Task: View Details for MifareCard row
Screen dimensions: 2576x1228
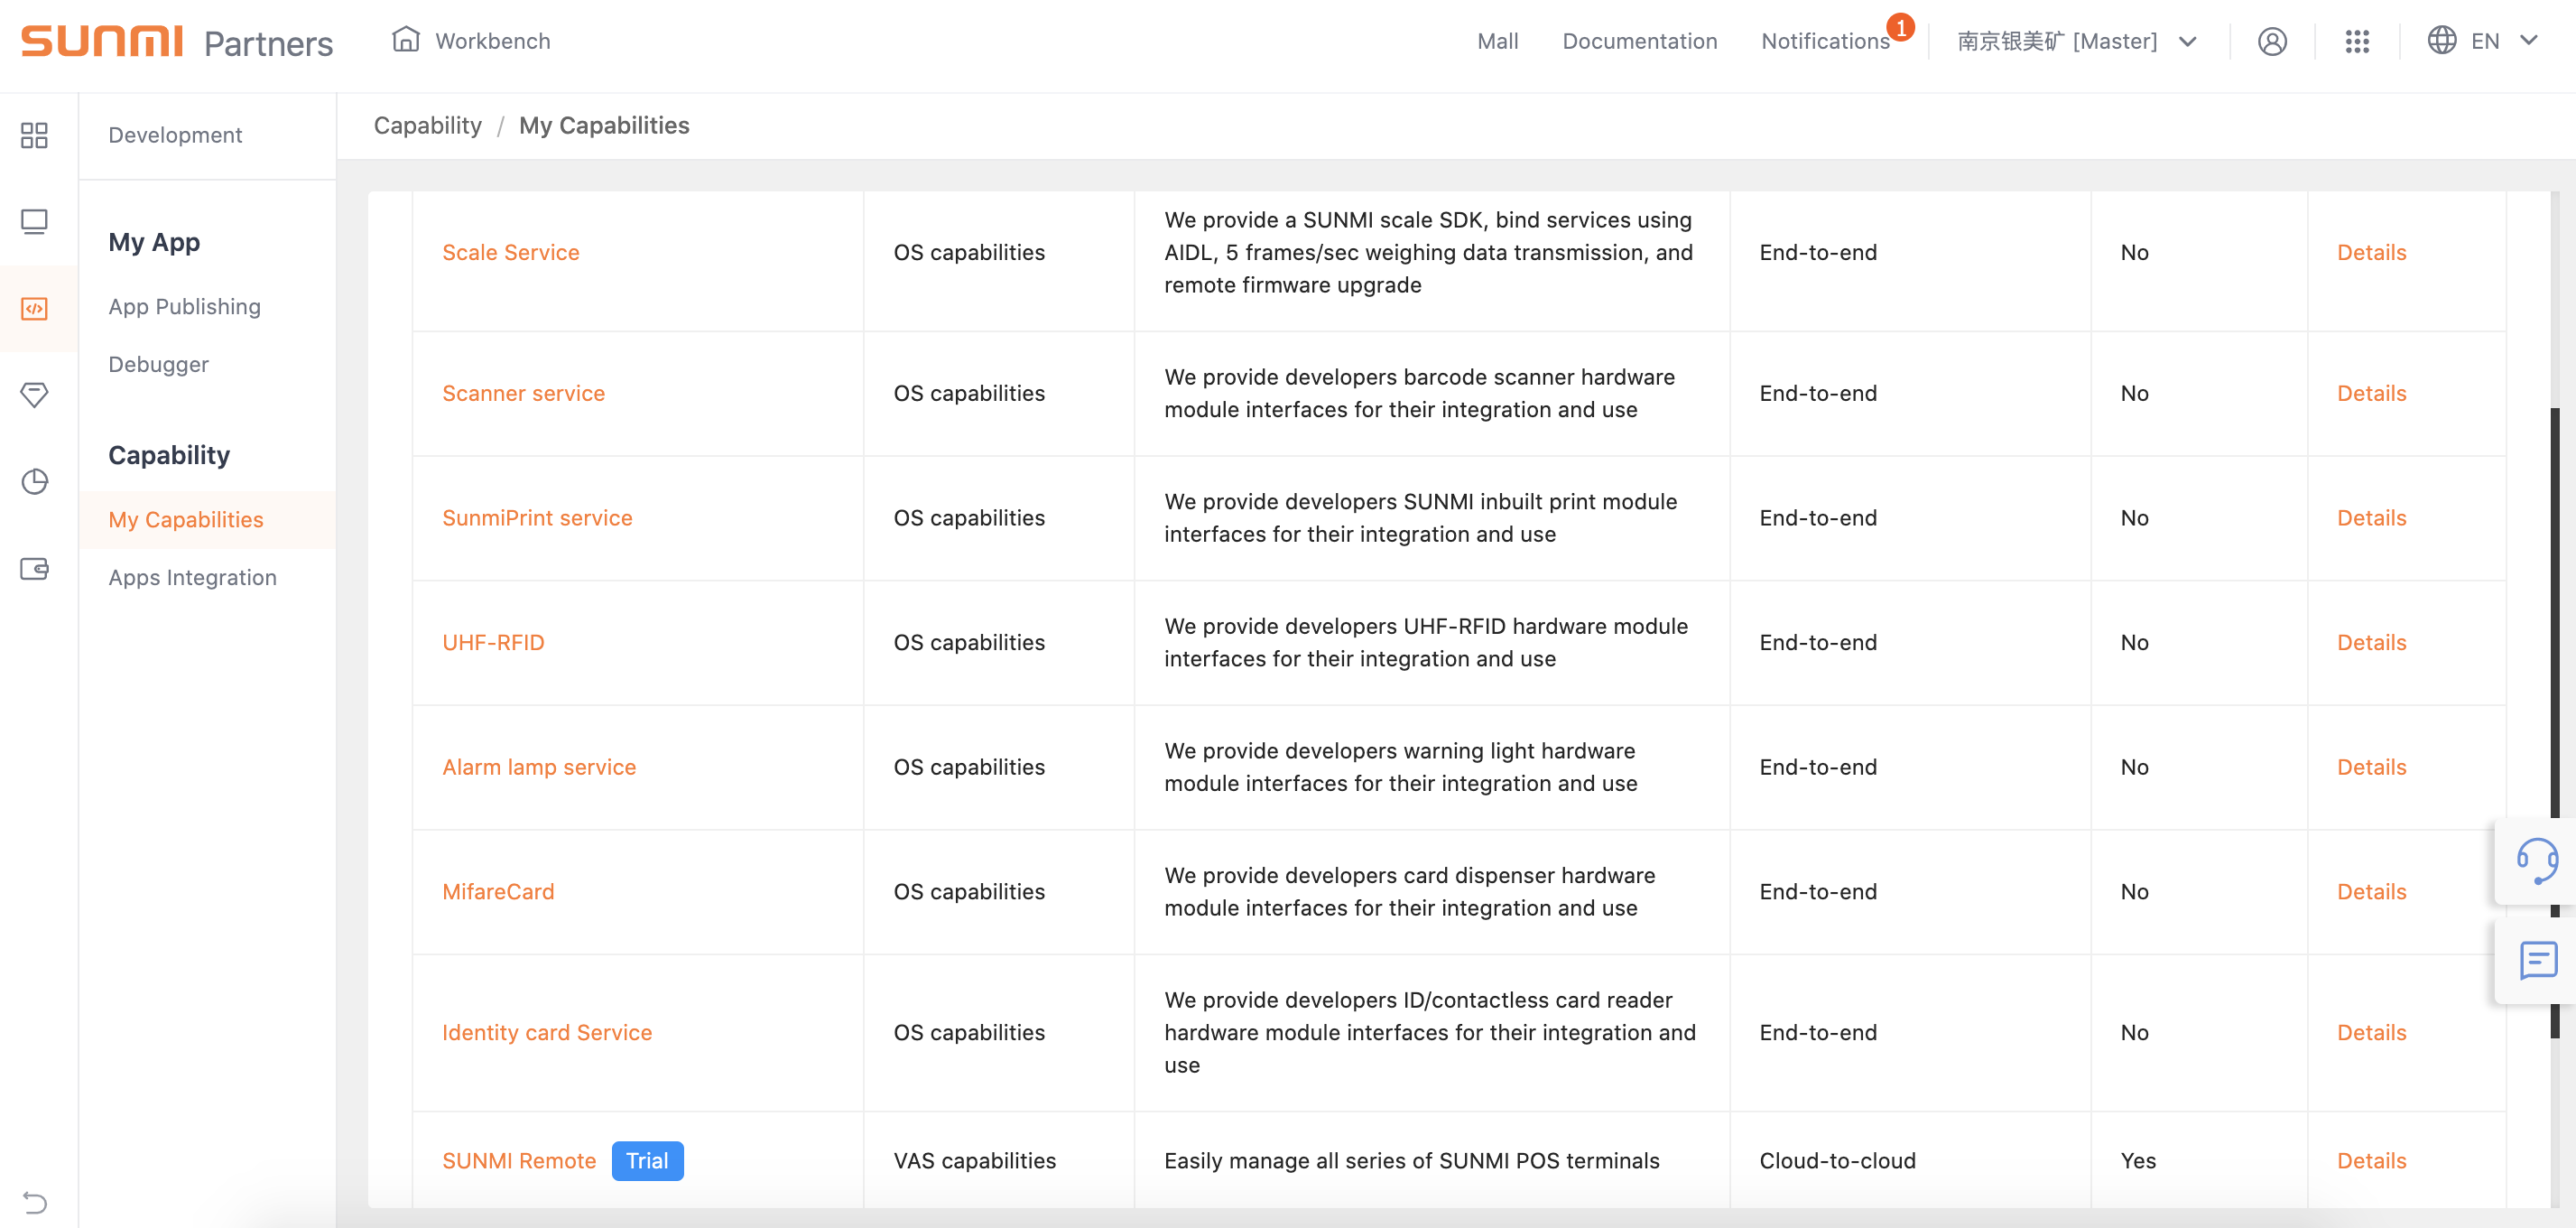Action: (2371, 891)
